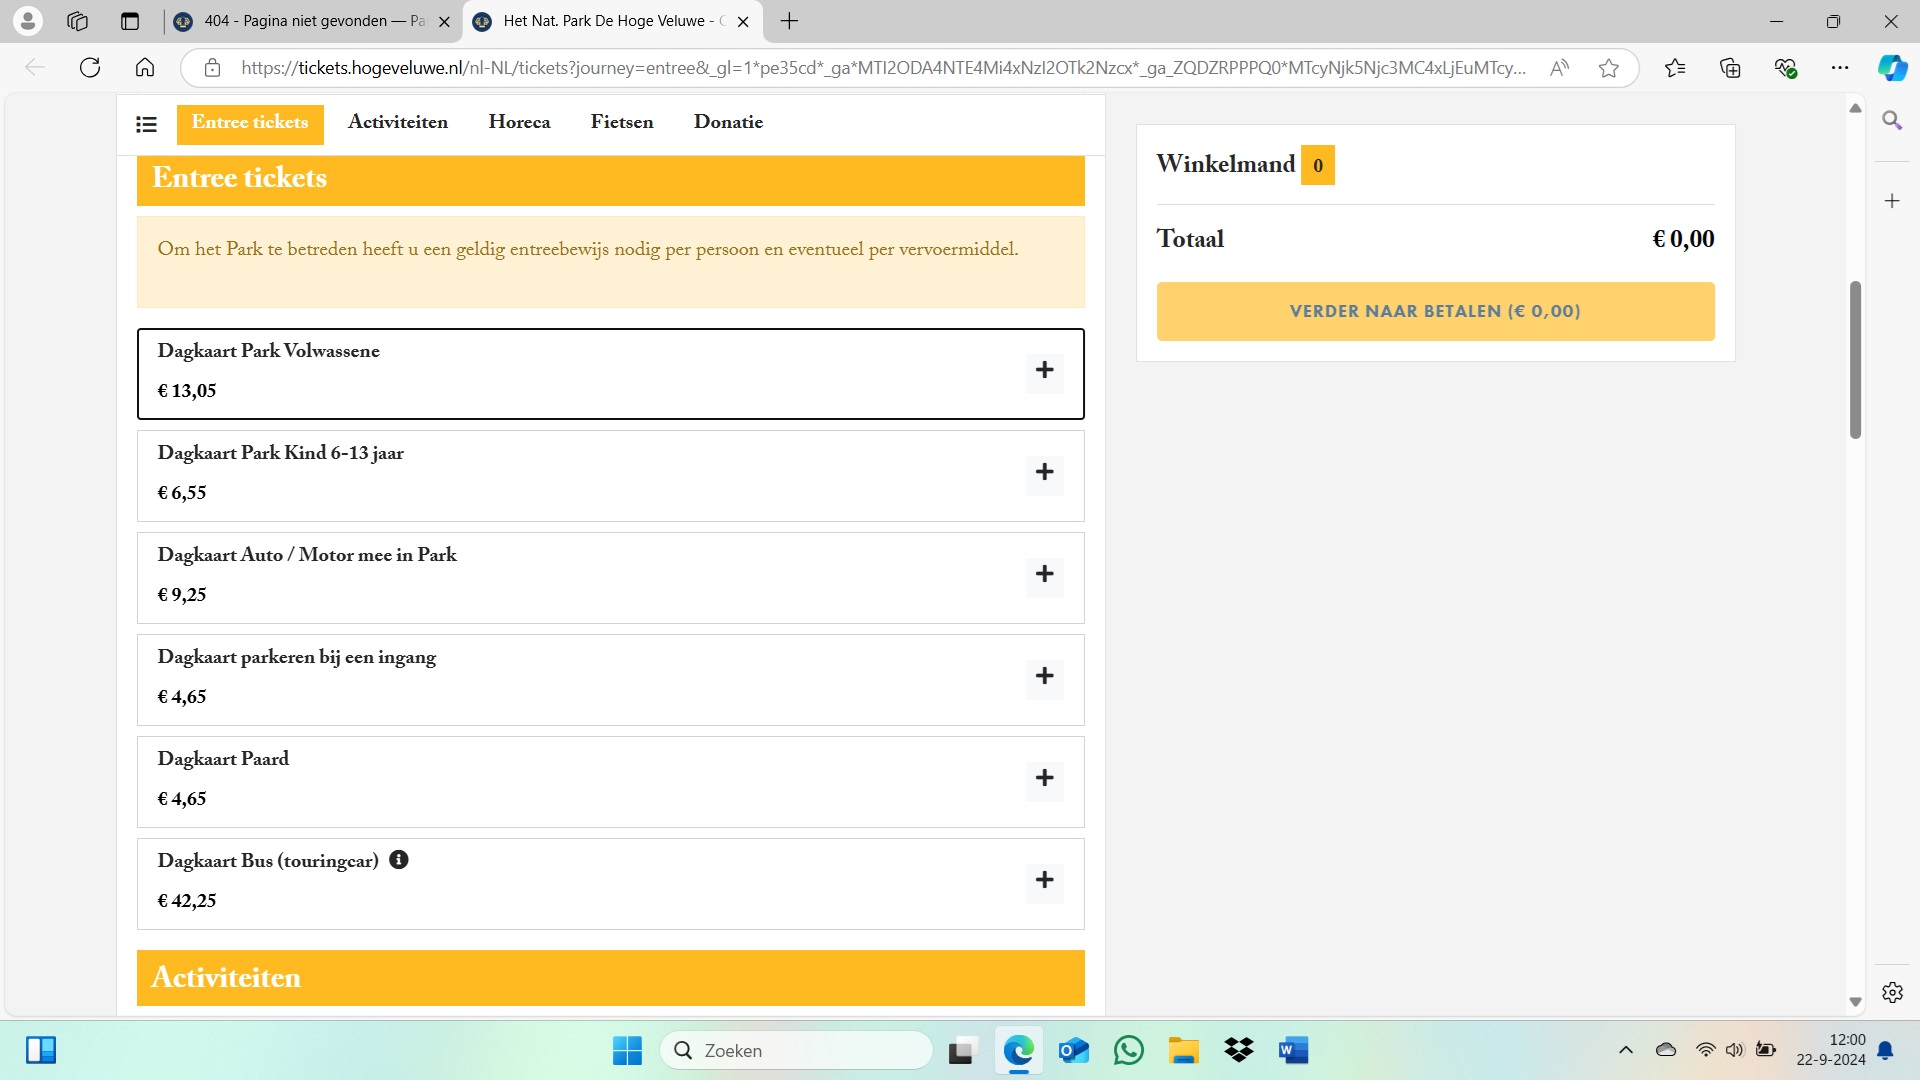Click the page vertical scrollbar thumb
This screenshot has height=1080, width=1920.
pyautogui.click(x=1855, y=360)
